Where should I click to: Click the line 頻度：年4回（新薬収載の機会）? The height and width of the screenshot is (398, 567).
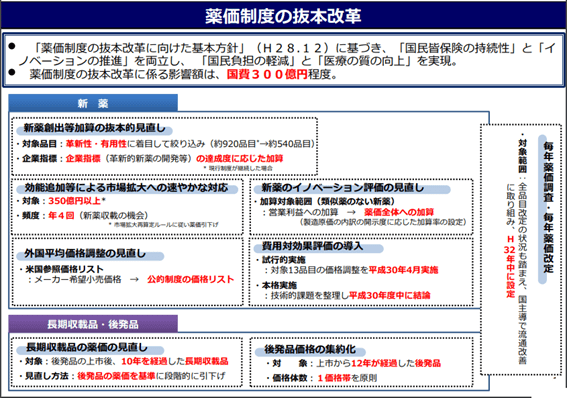[82, 215]
